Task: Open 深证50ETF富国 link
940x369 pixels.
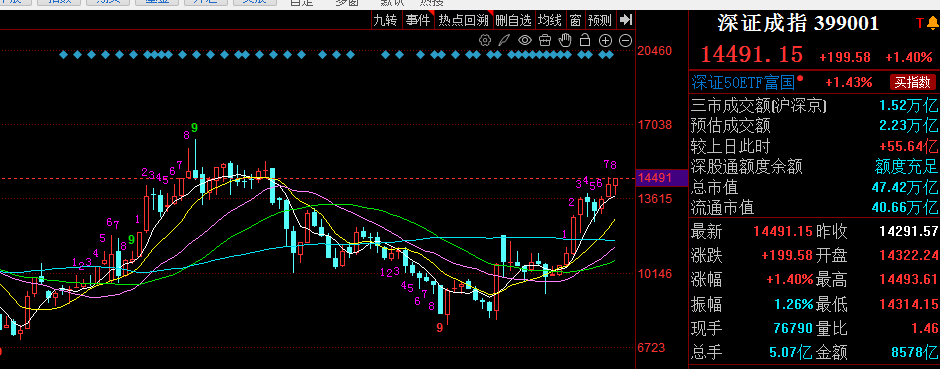Action: [743, 82]
